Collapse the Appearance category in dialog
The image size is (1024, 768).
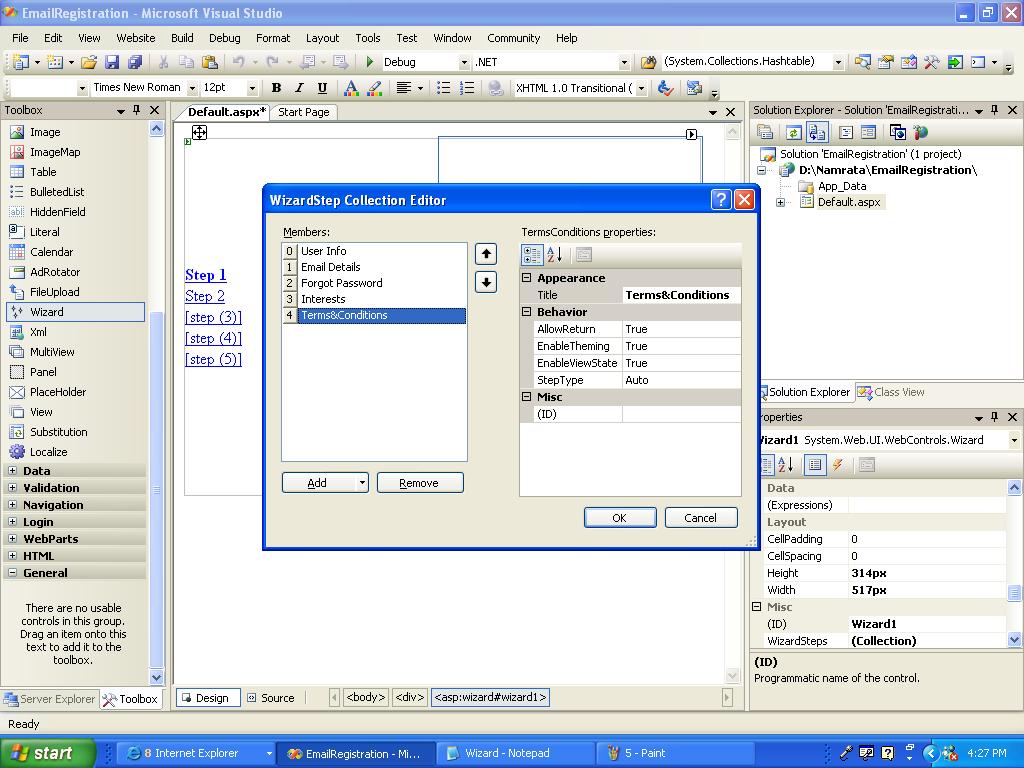(526, 278)
